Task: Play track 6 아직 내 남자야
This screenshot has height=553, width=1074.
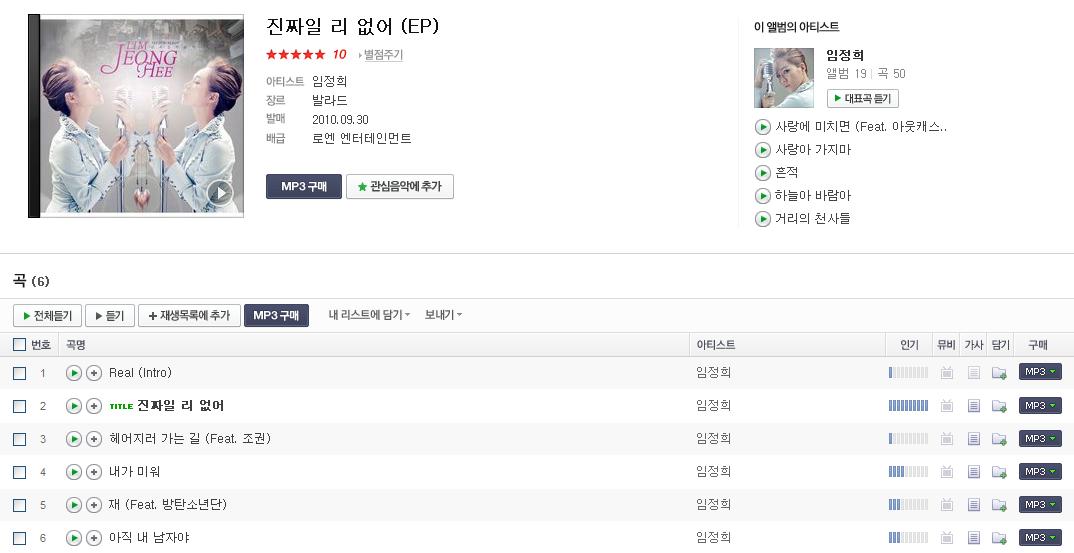Action: (x=73, y=538)
